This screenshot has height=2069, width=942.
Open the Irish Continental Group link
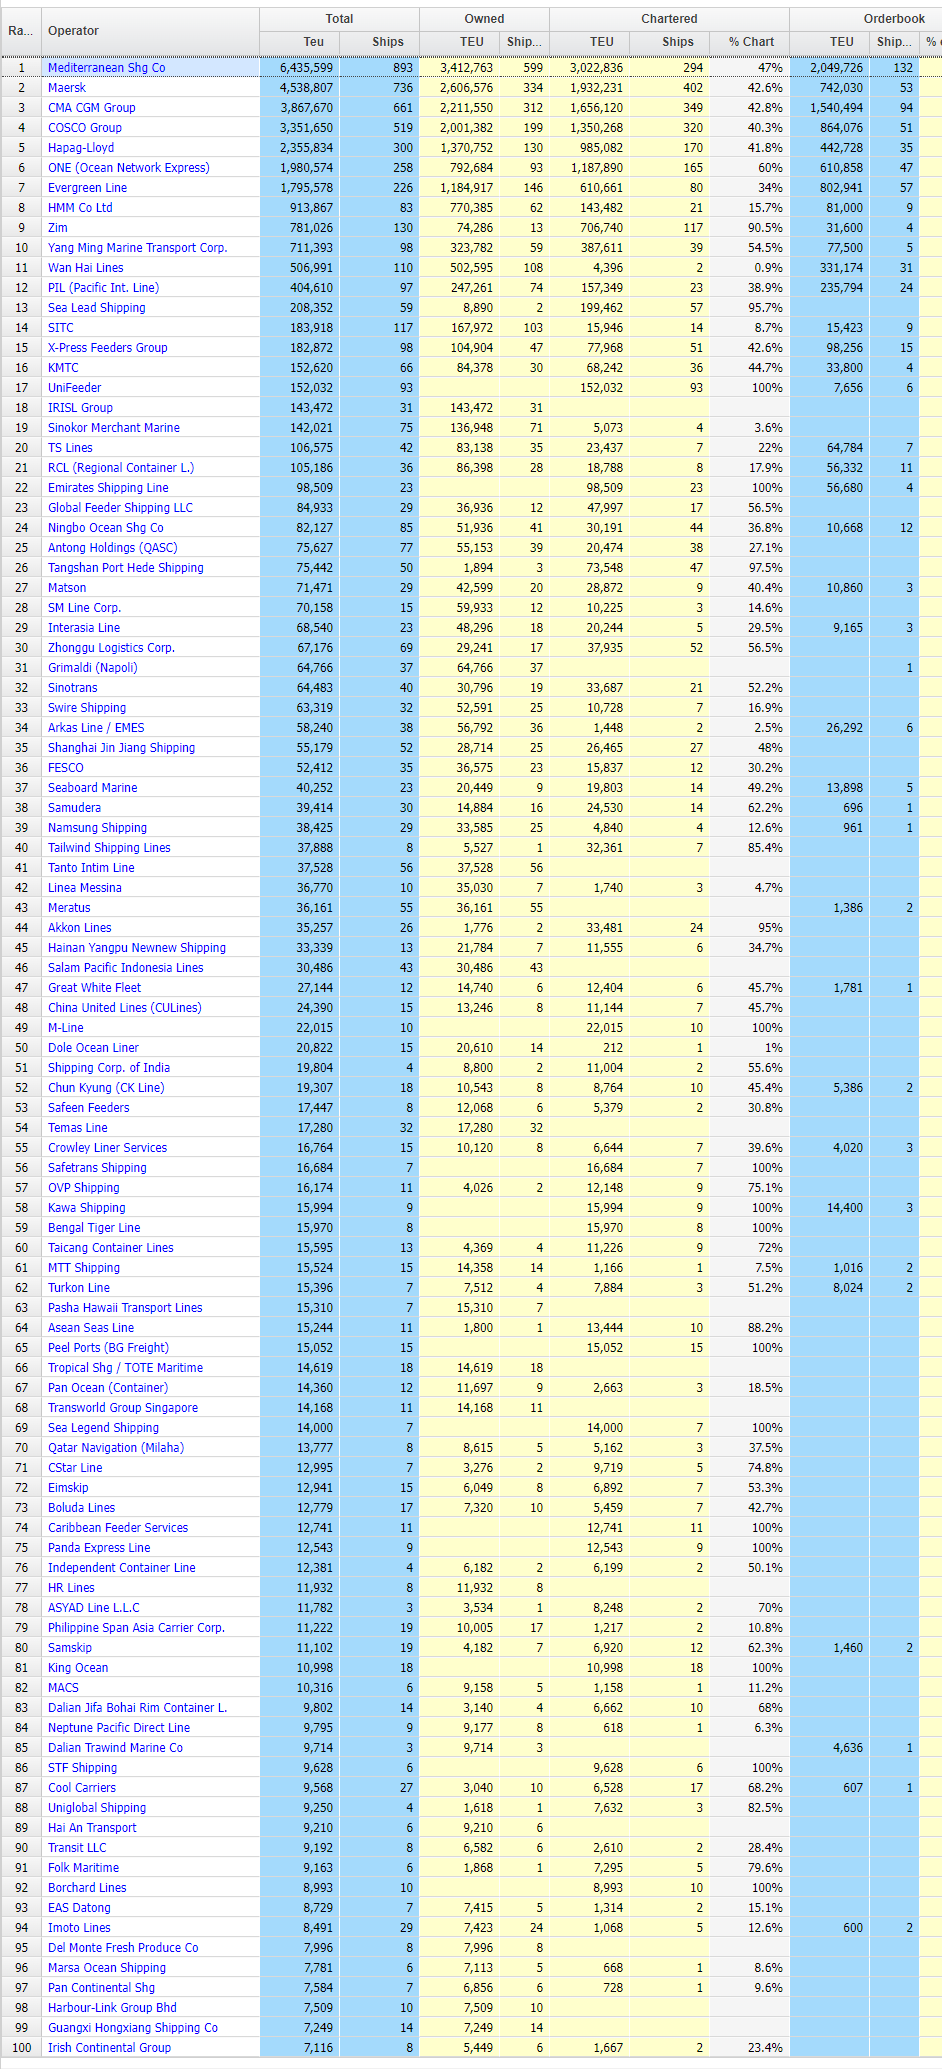110,2048
